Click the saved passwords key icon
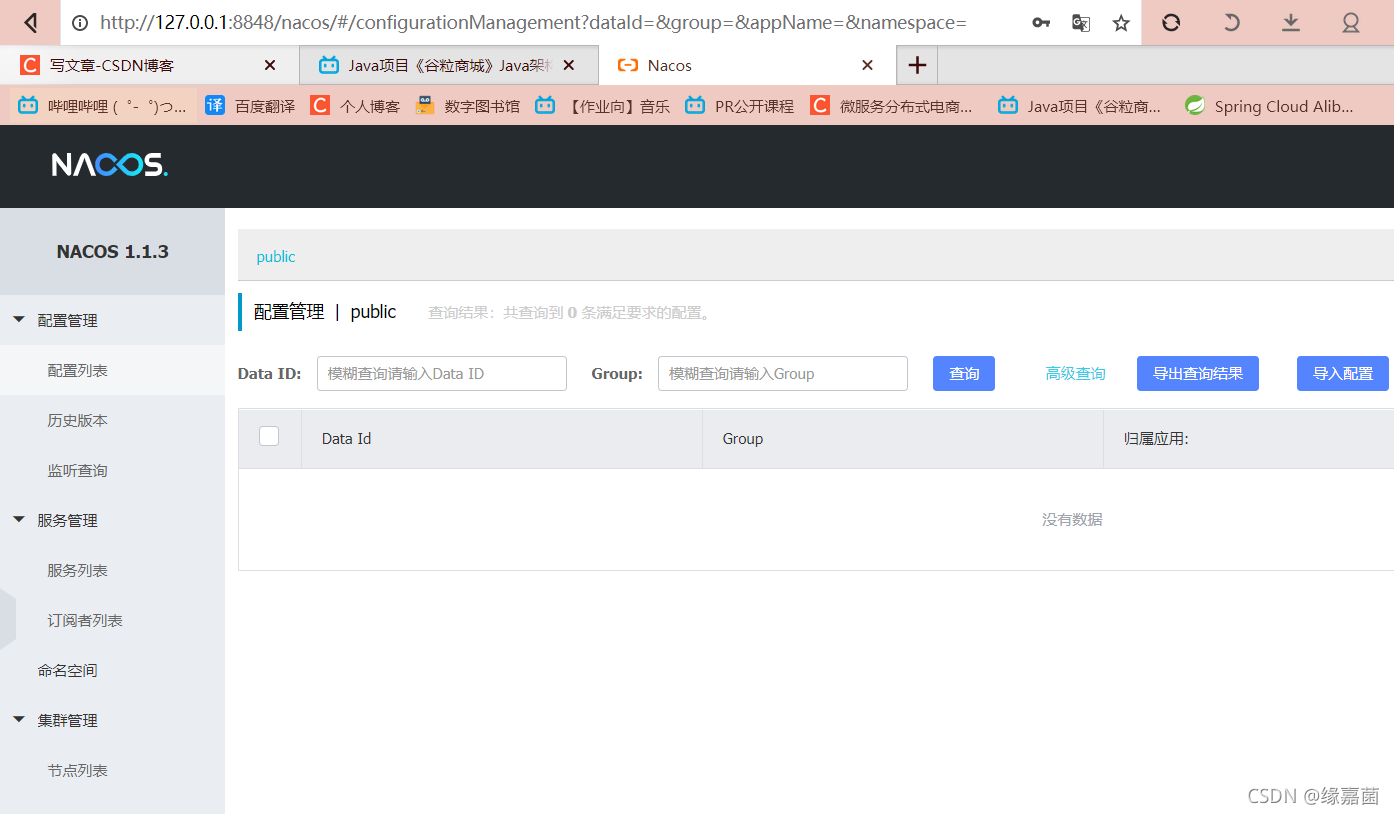Screen dimensions: 1394x814 [x=1040, y=22]
